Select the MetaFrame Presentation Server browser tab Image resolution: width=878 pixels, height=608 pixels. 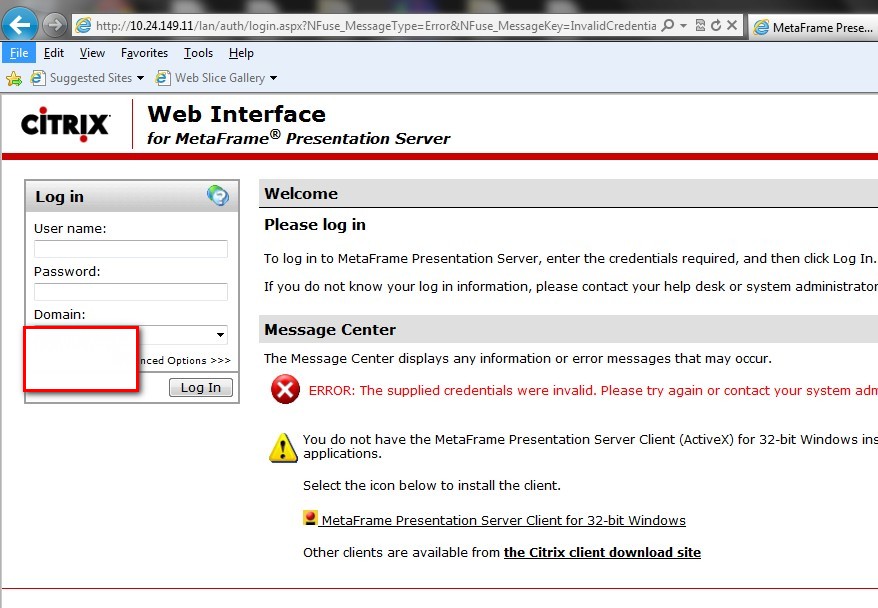pos(813,27)
